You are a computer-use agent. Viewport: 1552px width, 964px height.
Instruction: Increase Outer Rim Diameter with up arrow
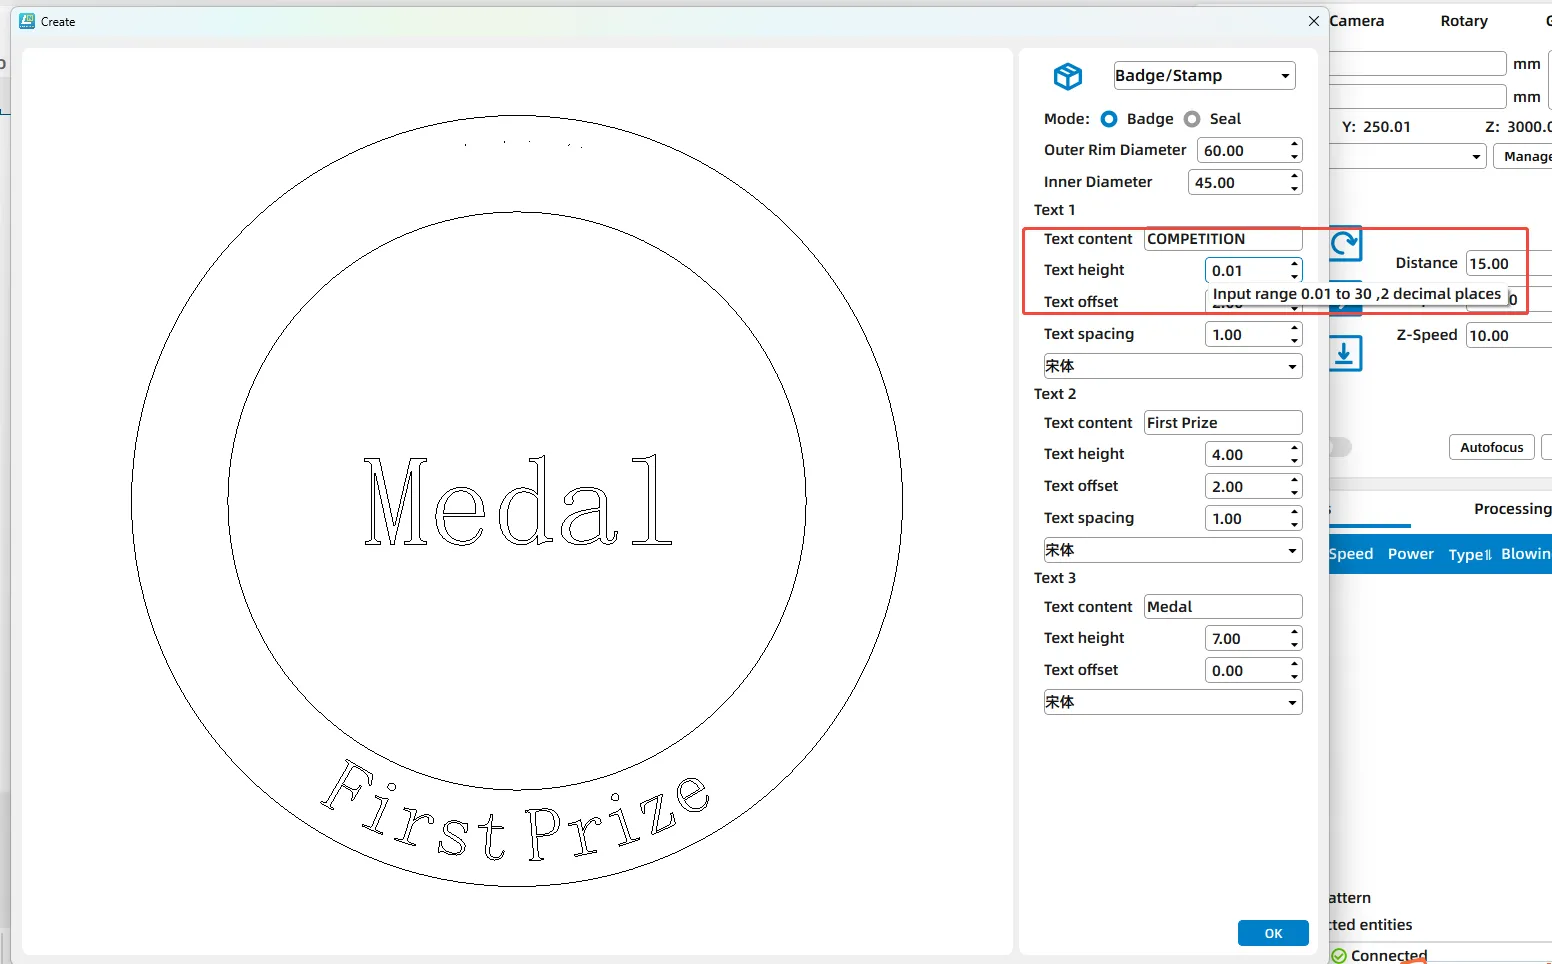click(x=1294, y=144)
